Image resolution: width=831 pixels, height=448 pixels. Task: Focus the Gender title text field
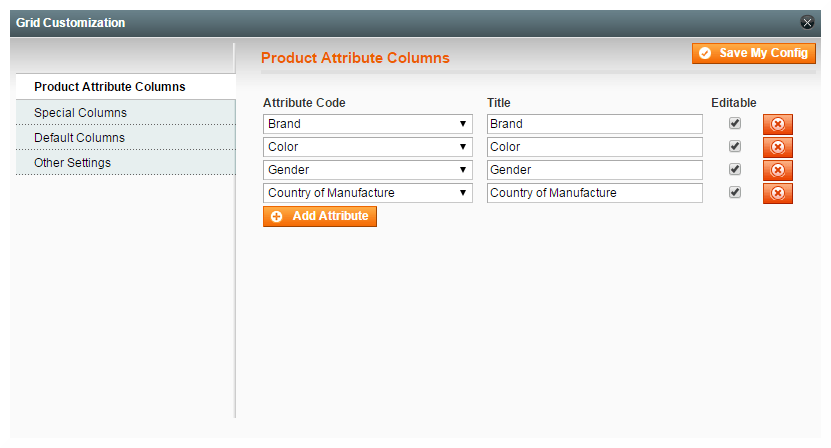click(x=594, y=170)
